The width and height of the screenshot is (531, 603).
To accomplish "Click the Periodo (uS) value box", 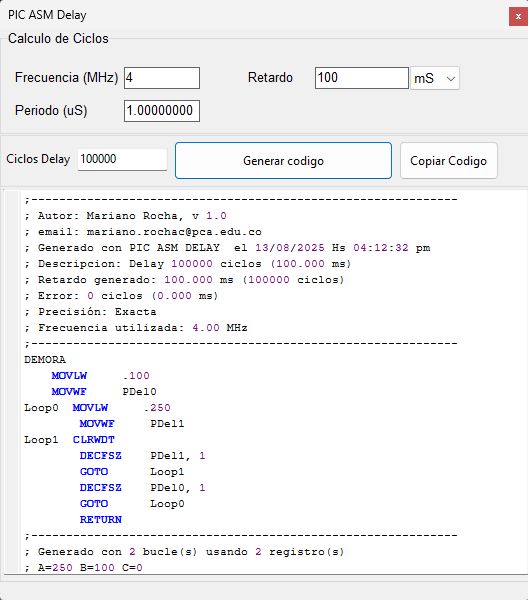I will pyautogui.click(x=163, y=111).
